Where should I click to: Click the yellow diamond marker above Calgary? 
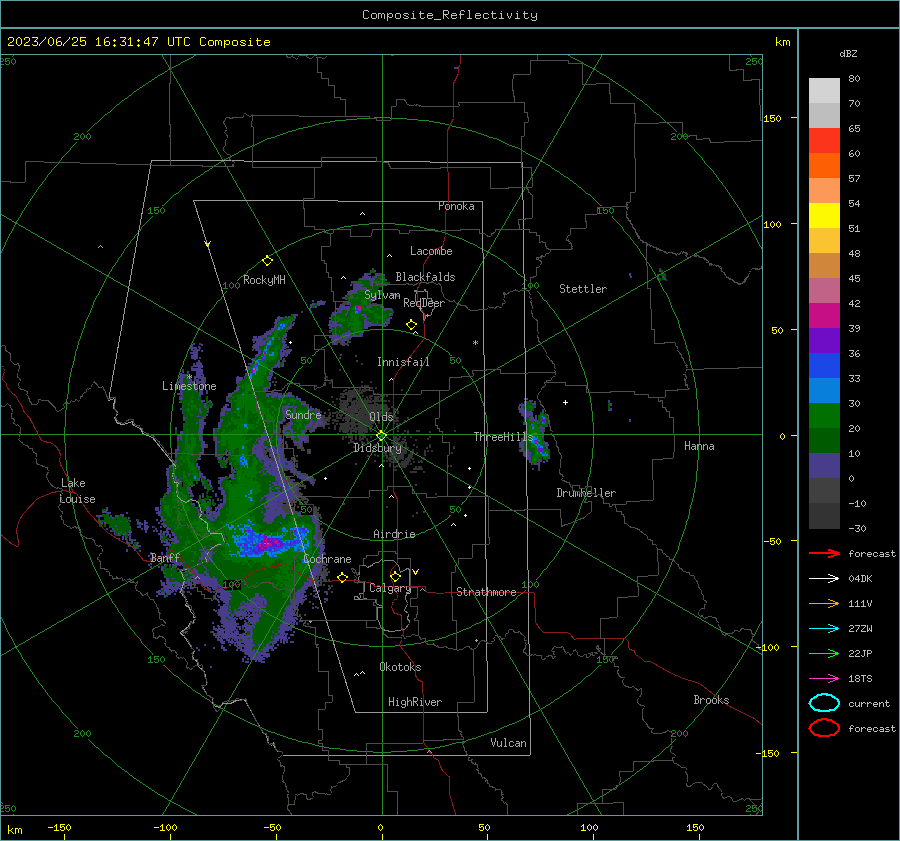pos(395,576)
